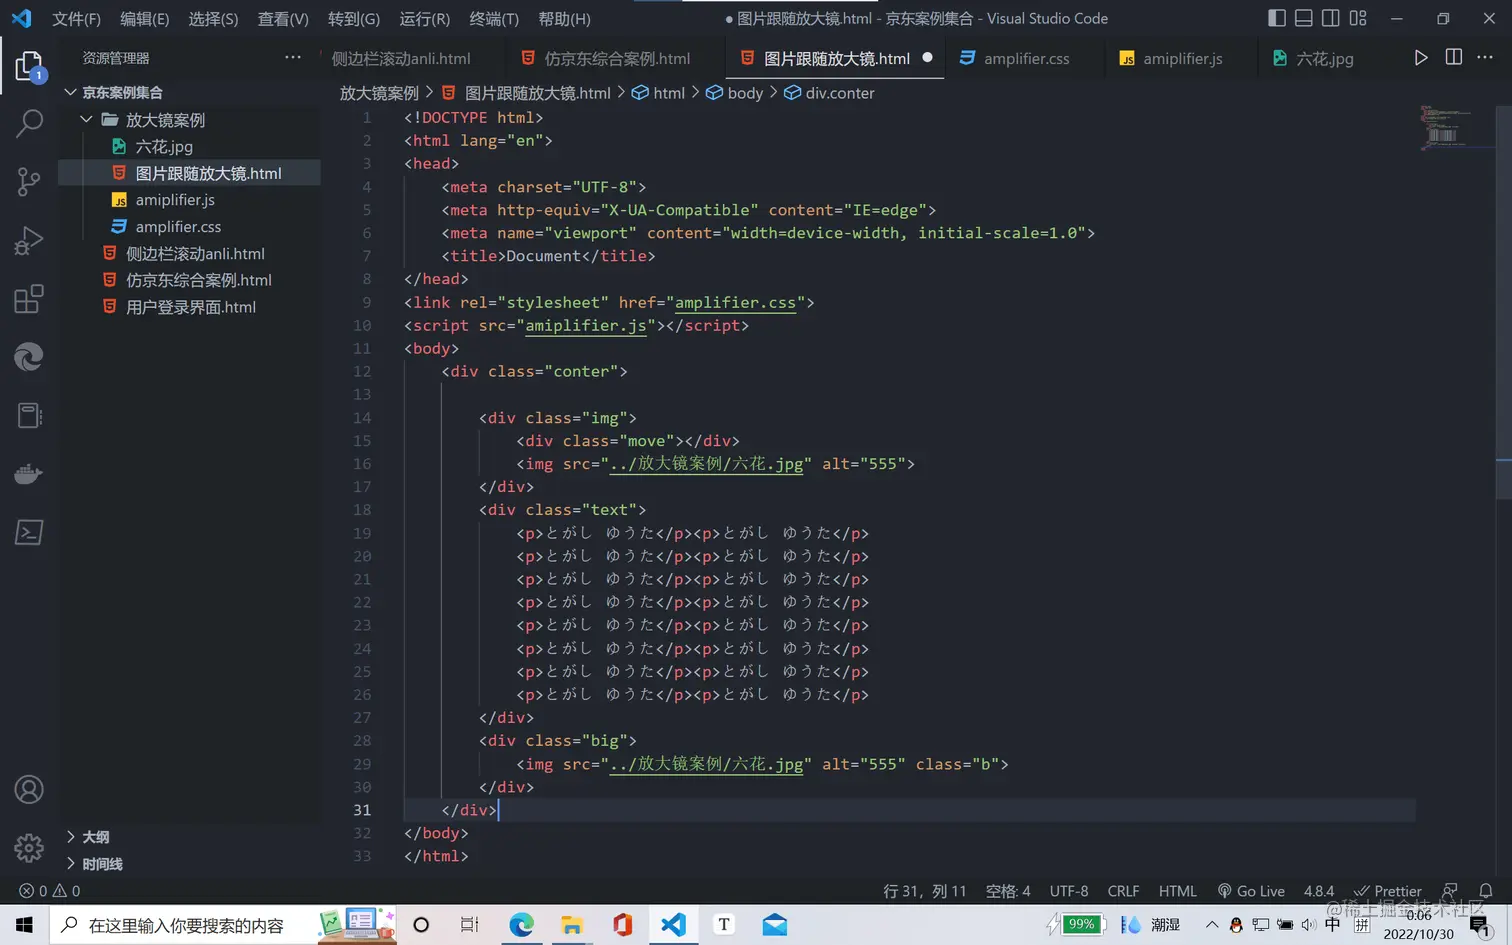Screen dimensions: 1512x945
Task: Open notifications bell in status bar
Action: [1486, 891]
